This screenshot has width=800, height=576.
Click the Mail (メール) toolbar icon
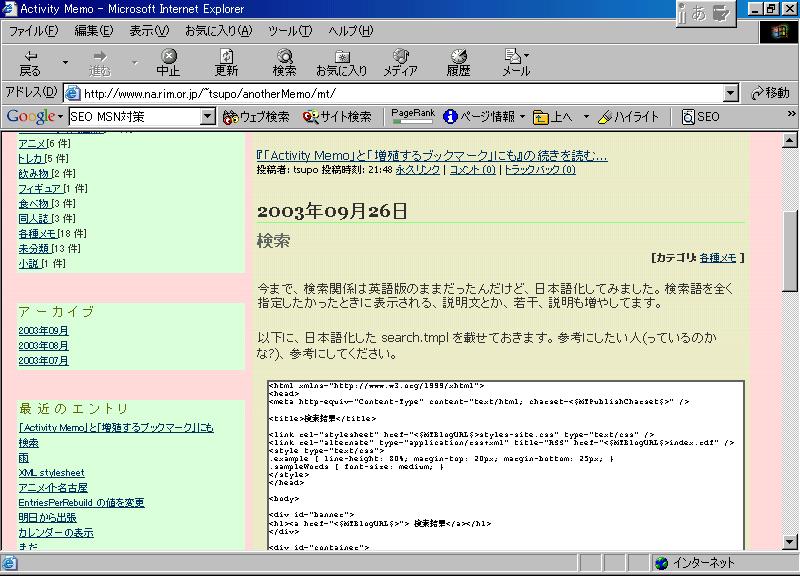coord(516,62)
